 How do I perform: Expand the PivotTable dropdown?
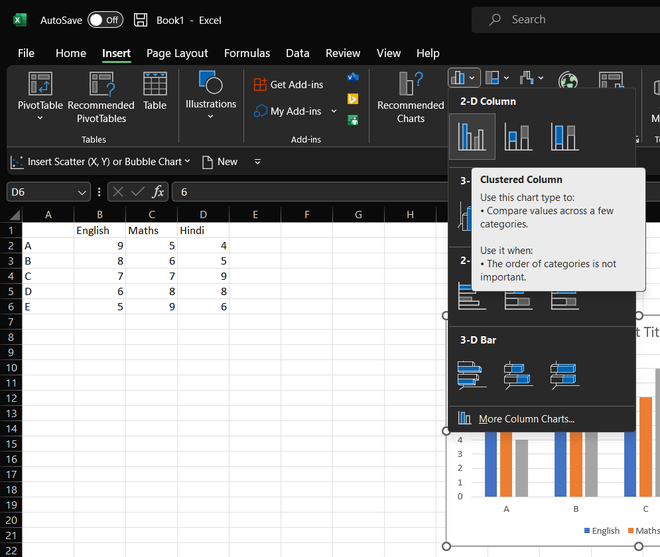(40, 118)
